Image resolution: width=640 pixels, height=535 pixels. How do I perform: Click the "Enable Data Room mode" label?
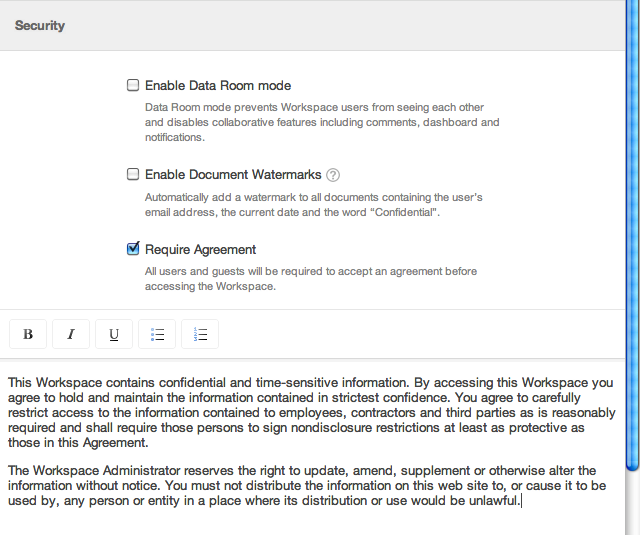(218, 86)
